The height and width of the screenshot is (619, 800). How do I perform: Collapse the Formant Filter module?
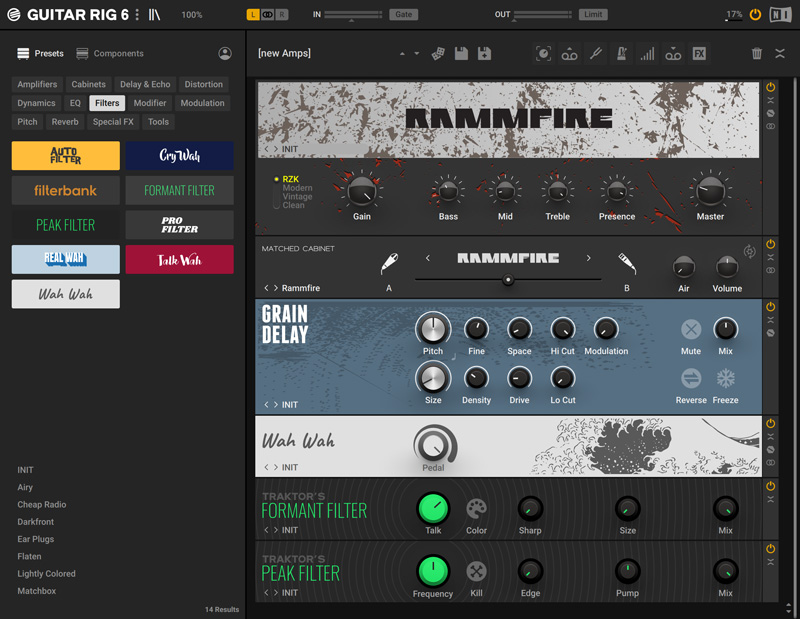(x=770, y=499)
